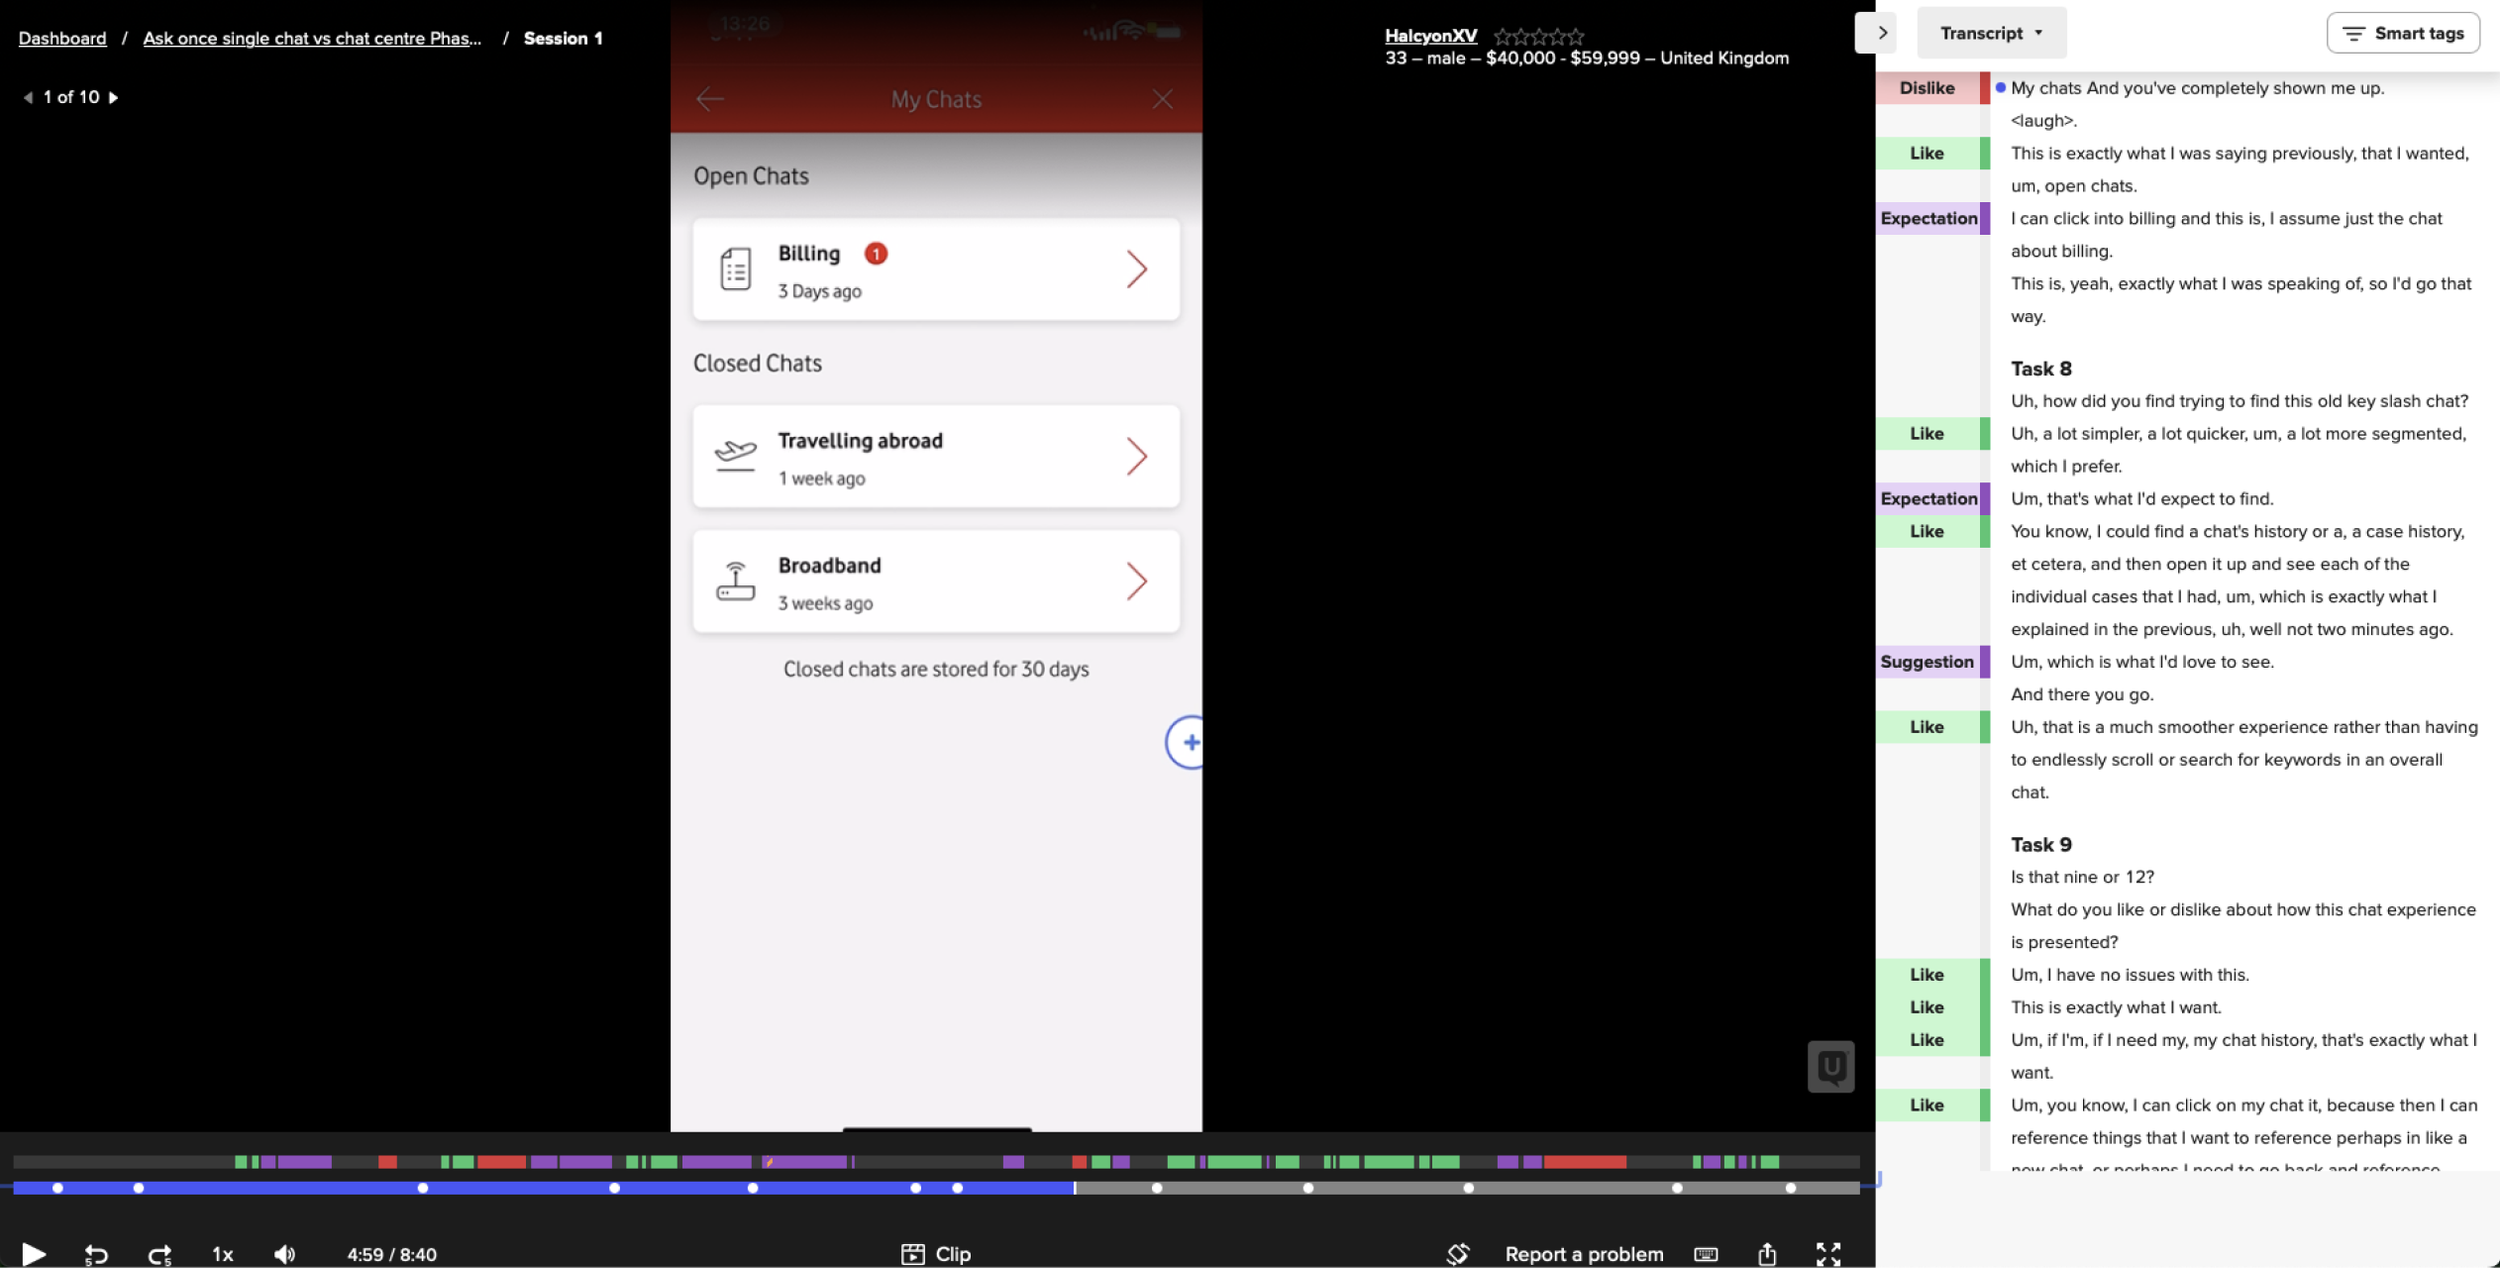
Task: Rotate the video orientation
Action: coord(1458,1254)
